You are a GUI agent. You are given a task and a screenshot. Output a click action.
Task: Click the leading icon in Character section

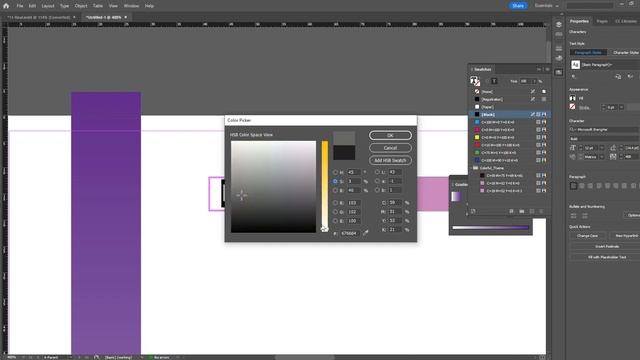point(613,148)
